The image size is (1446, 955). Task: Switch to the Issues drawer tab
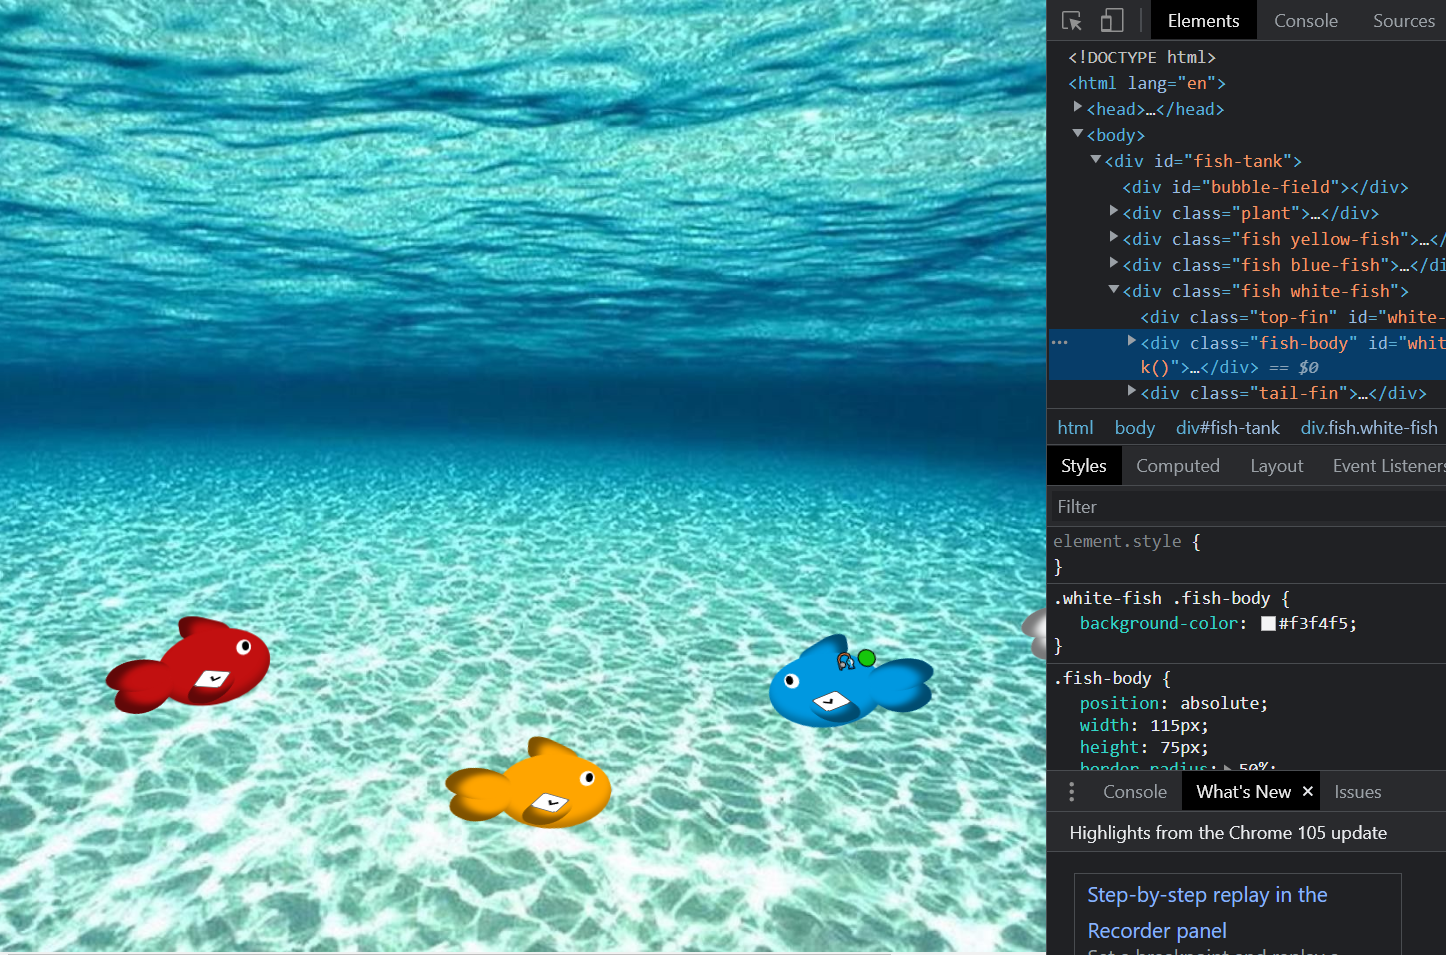[1358, 792]
